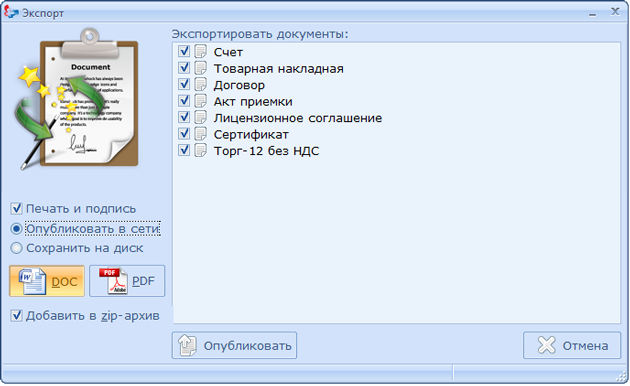Cancel with the Отмена button

pos(572,345)
